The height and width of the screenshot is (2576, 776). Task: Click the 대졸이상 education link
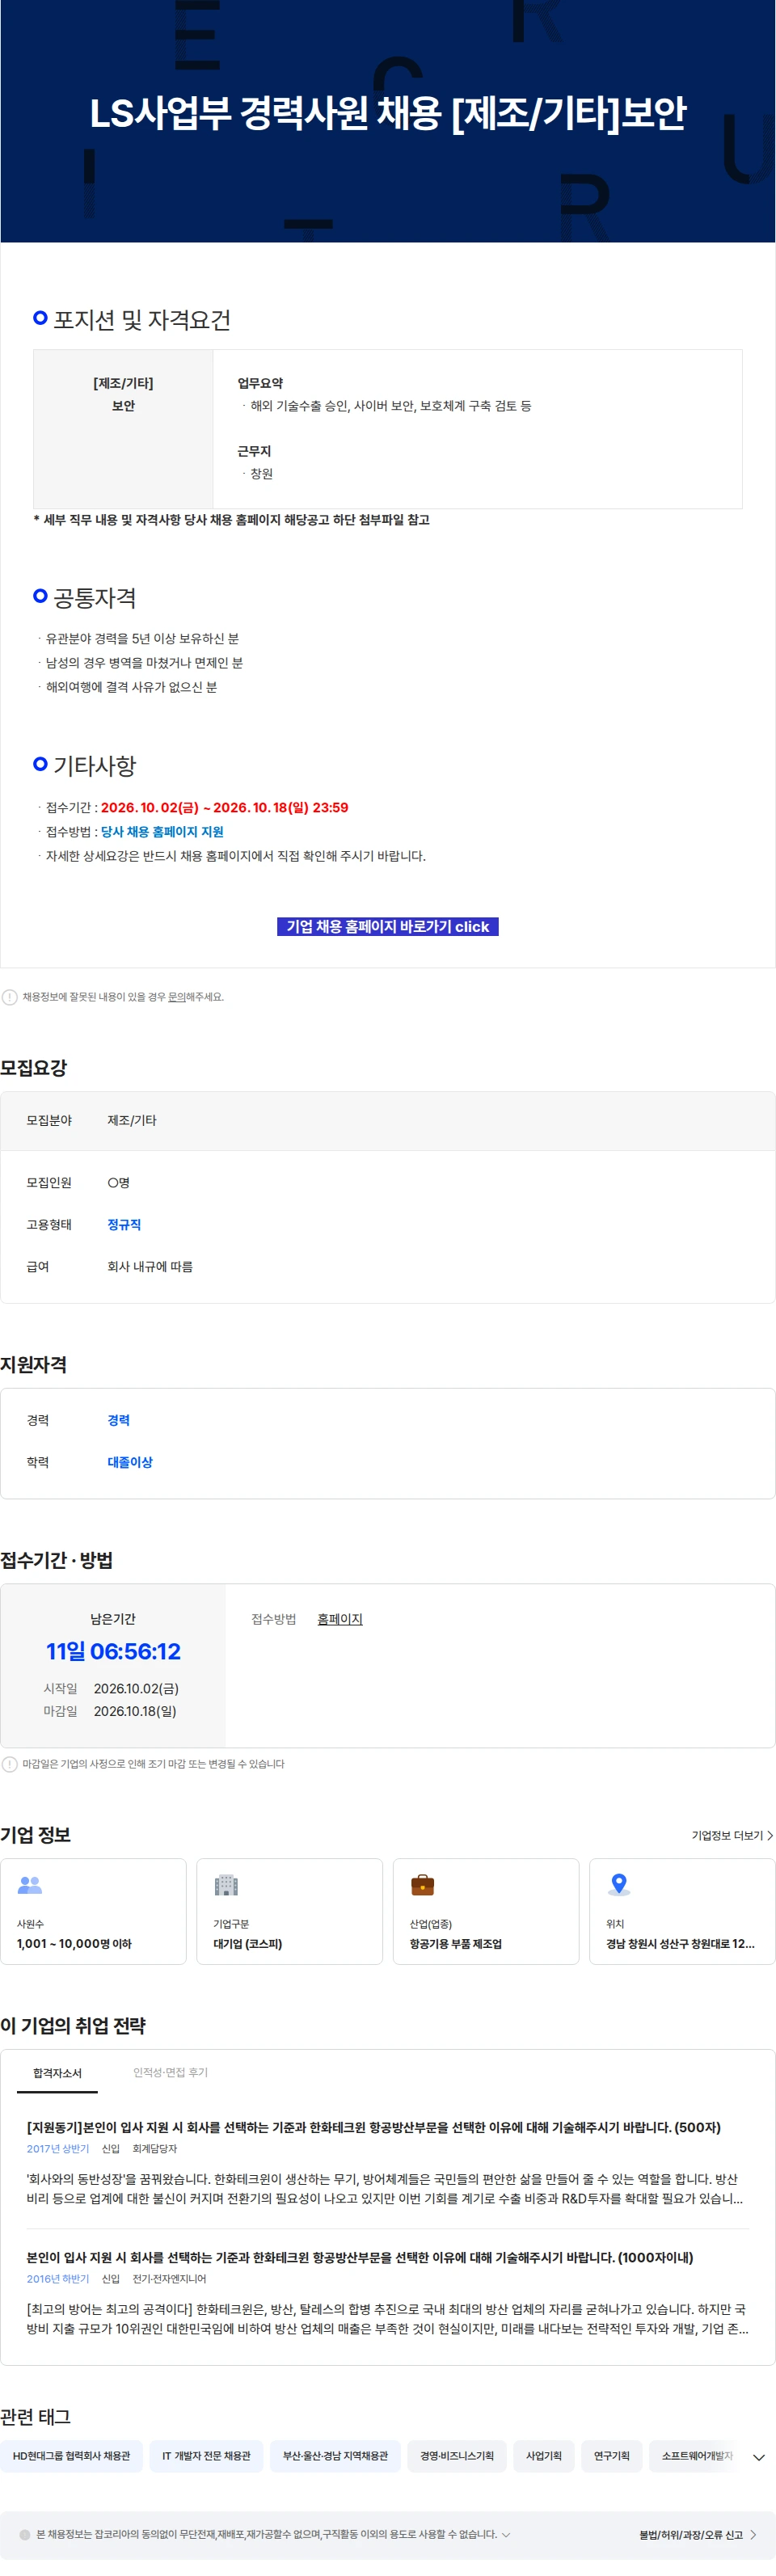tap(130, 1462)
